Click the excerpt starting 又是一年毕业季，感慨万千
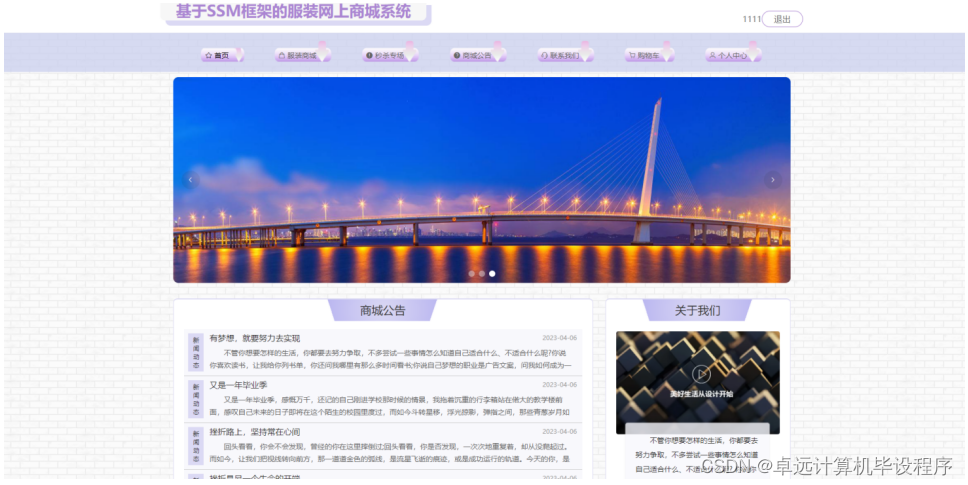The width and height of the screenshot is (968, 485). [390, 406]
